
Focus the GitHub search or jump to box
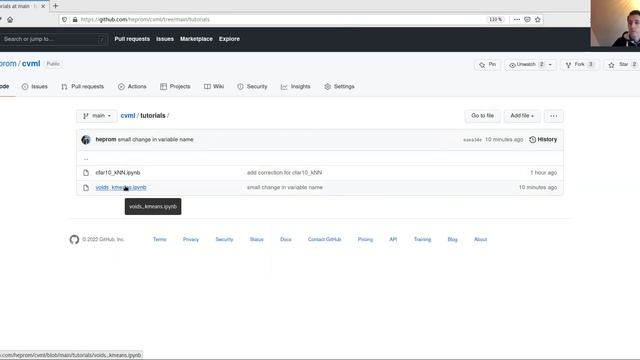[53, 39]
